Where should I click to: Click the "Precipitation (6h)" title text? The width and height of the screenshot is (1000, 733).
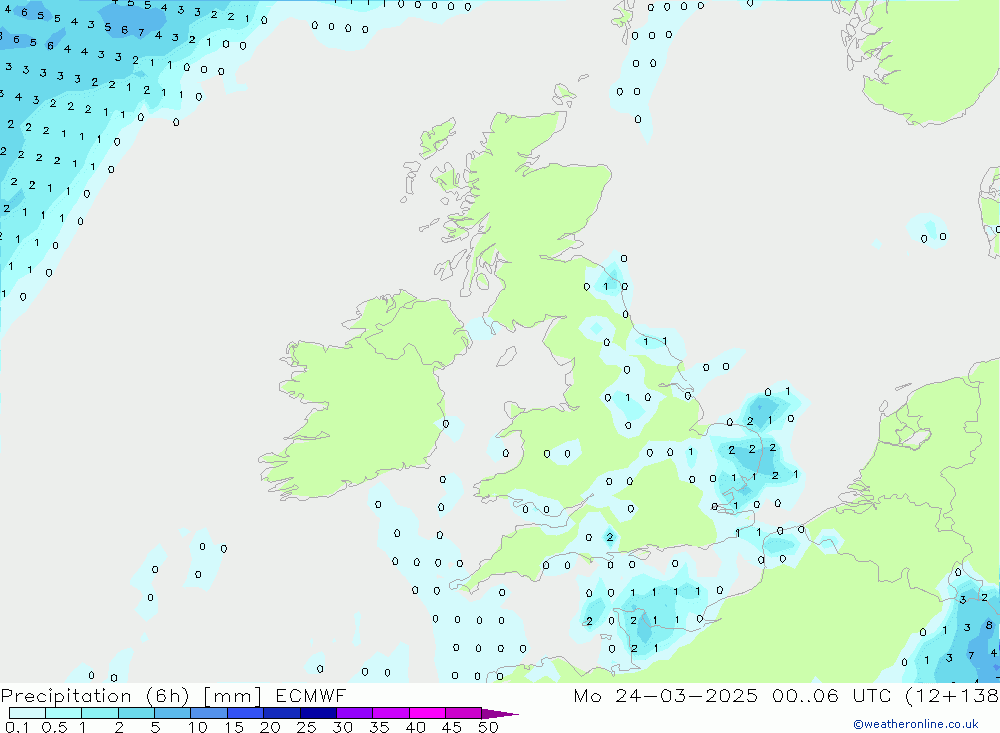[x=95, y=695]
